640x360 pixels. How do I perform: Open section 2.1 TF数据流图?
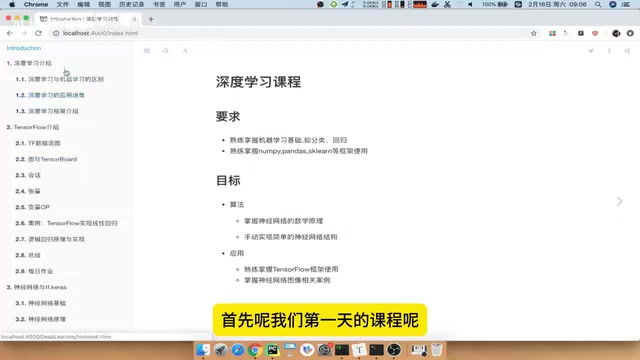pyautogui.click(x=38, y=143)
